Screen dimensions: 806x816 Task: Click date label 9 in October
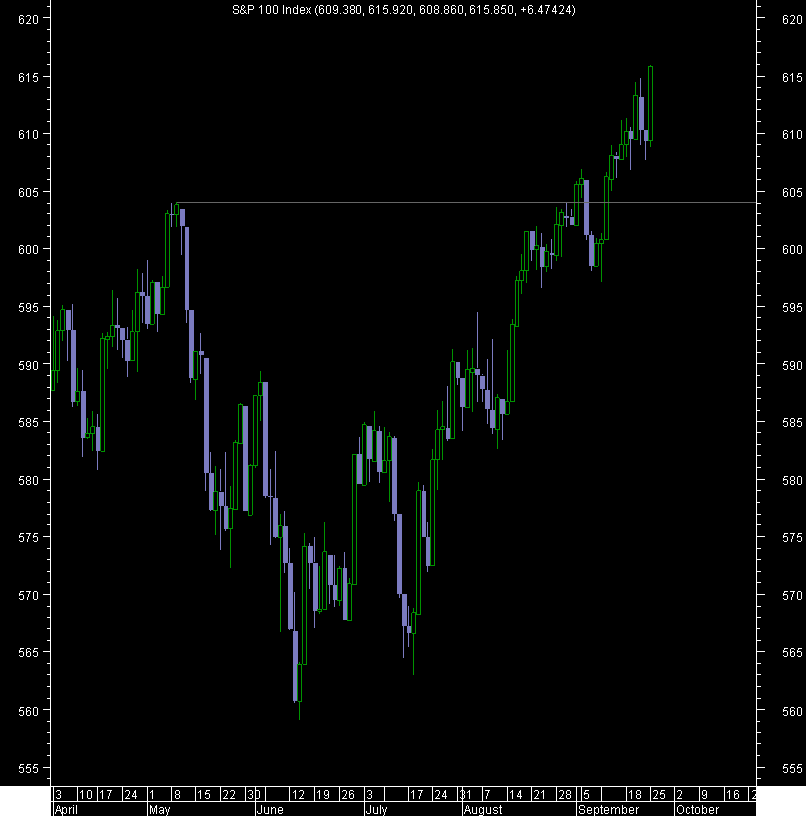tap(705, 795)
